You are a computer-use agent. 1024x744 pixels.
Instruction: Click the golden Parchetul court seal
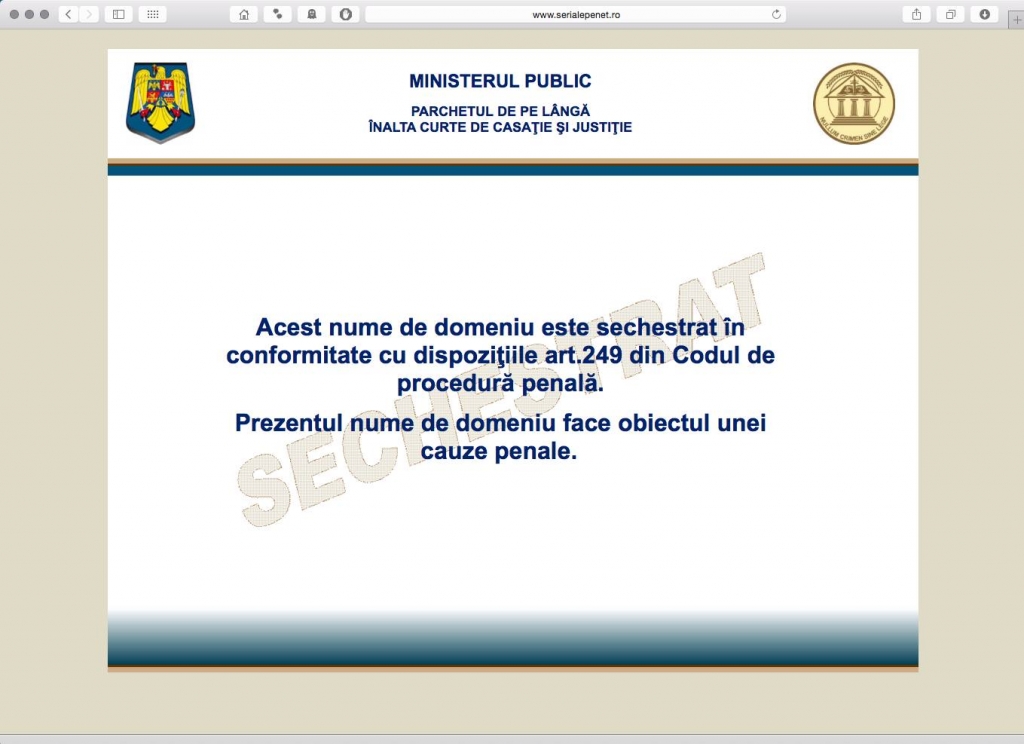point(853,101)
